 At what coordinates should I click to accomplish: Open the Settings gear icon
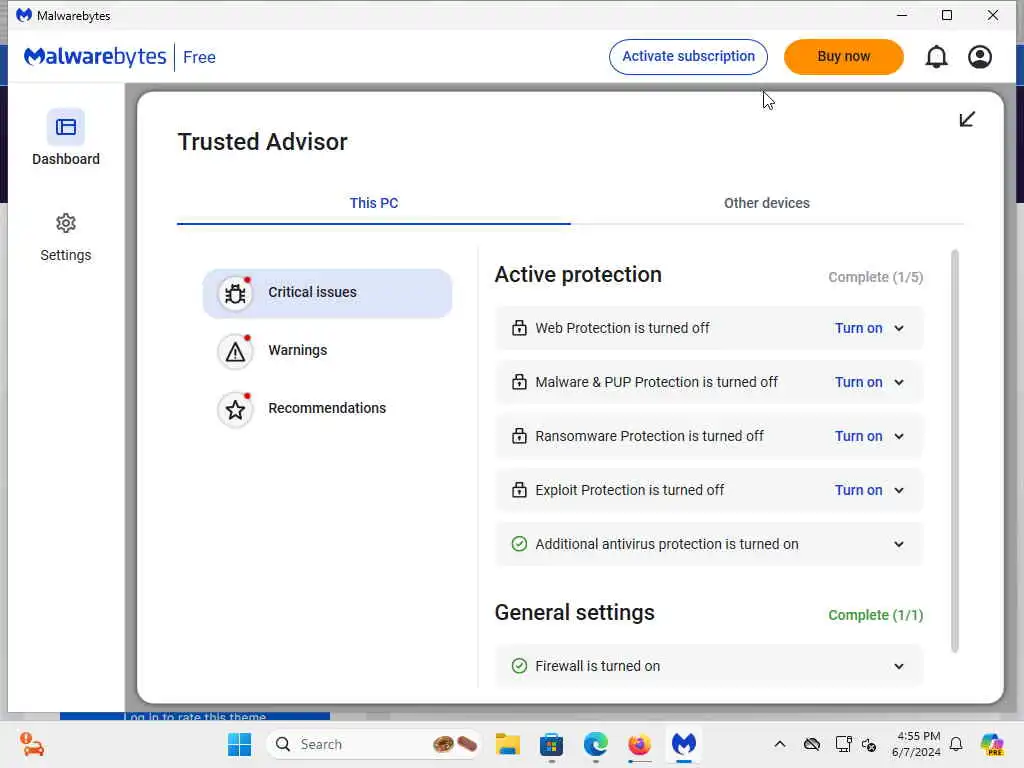click(x=65, y=223)
